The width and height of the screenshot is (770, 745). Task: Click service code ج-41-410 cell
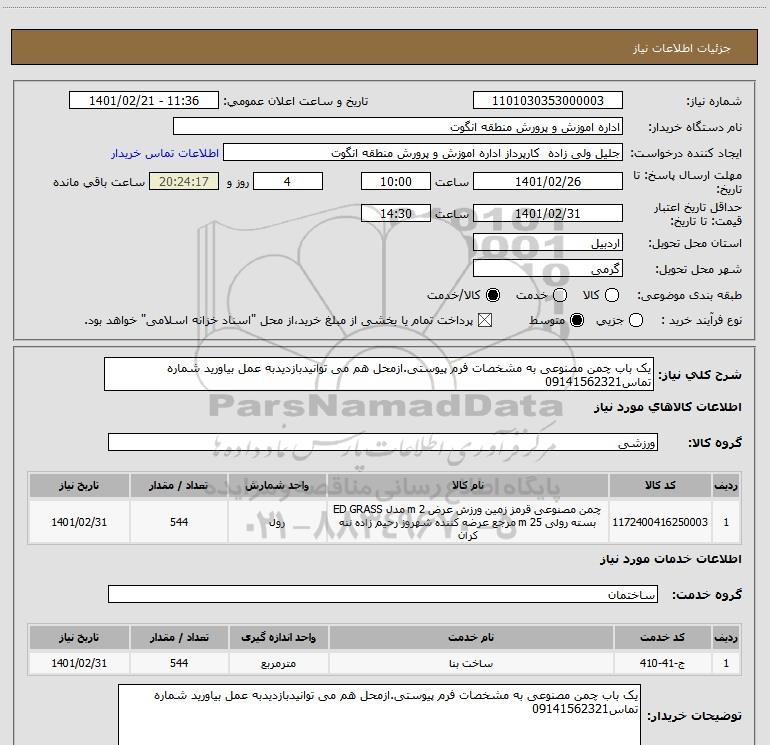662,663
